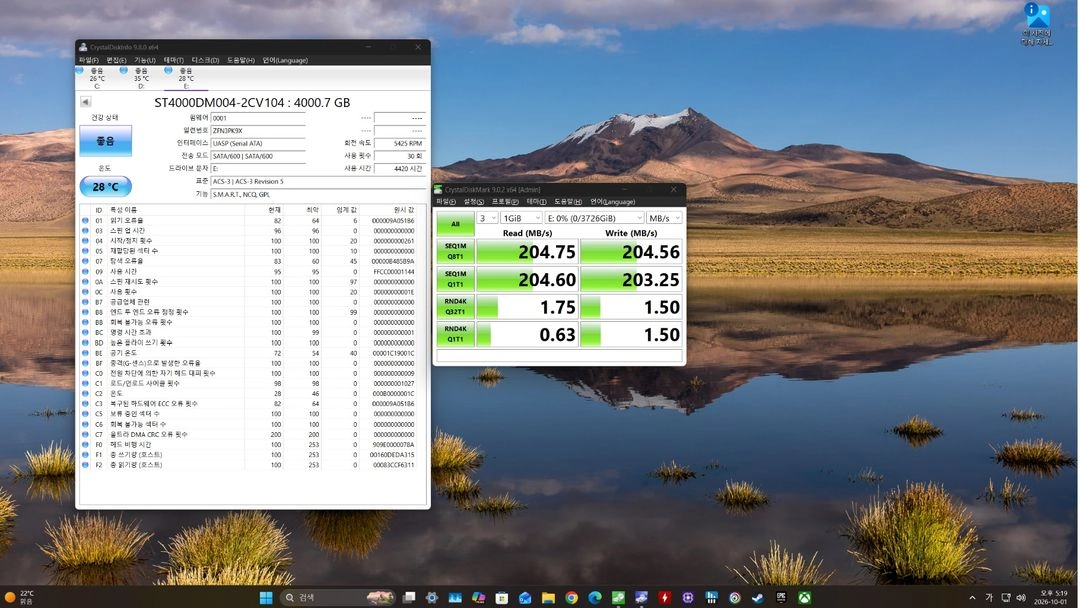Open the Xbox app taskbar icon
This screenshot has height=608, width=1080.
point(804,598)
